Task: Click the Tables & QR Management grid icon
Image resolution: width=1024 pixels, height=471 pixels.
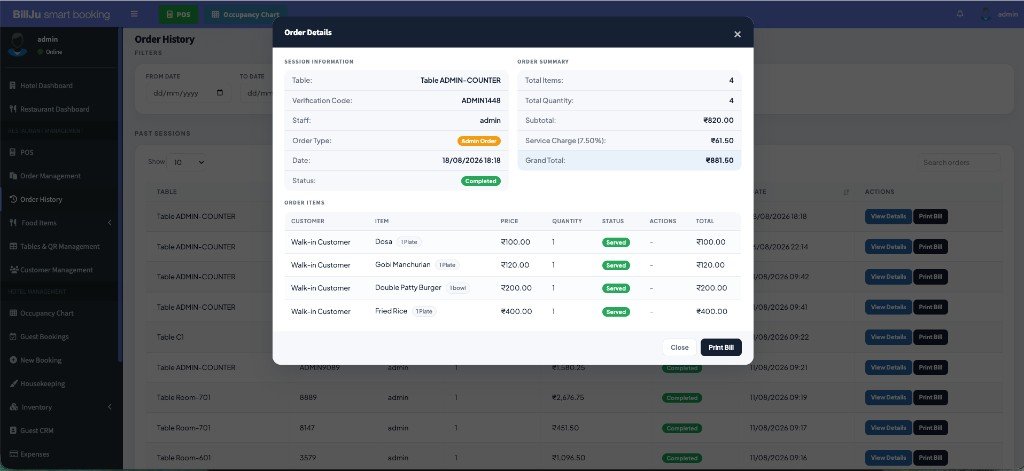Action: pyautogui.click(x=14, y=246)
